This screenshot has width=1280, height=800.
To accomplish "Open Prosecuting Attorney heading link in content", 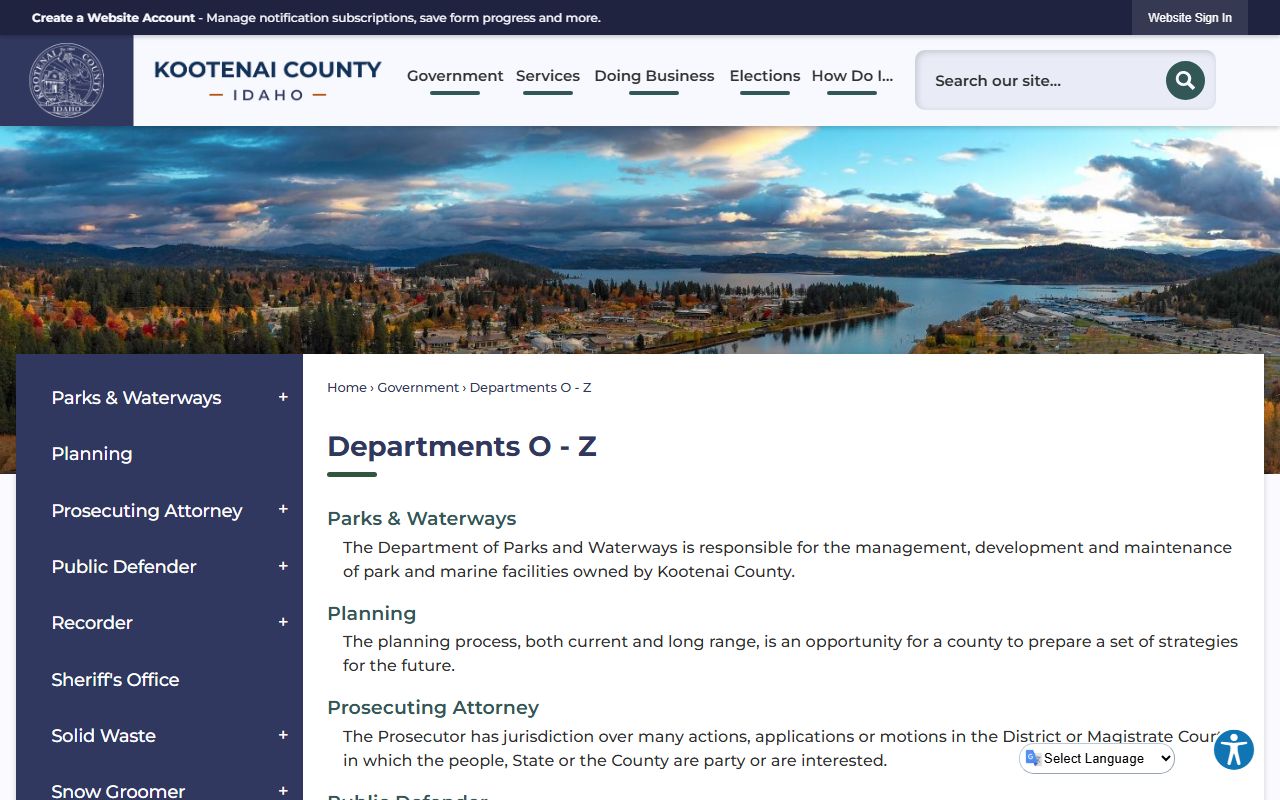I will tap(433, 707).
